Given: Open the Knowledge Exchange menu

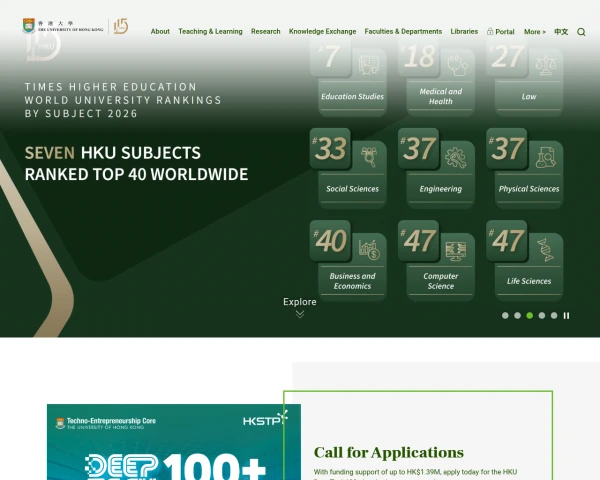Looking at the screenshot, I should pos(322,31).
